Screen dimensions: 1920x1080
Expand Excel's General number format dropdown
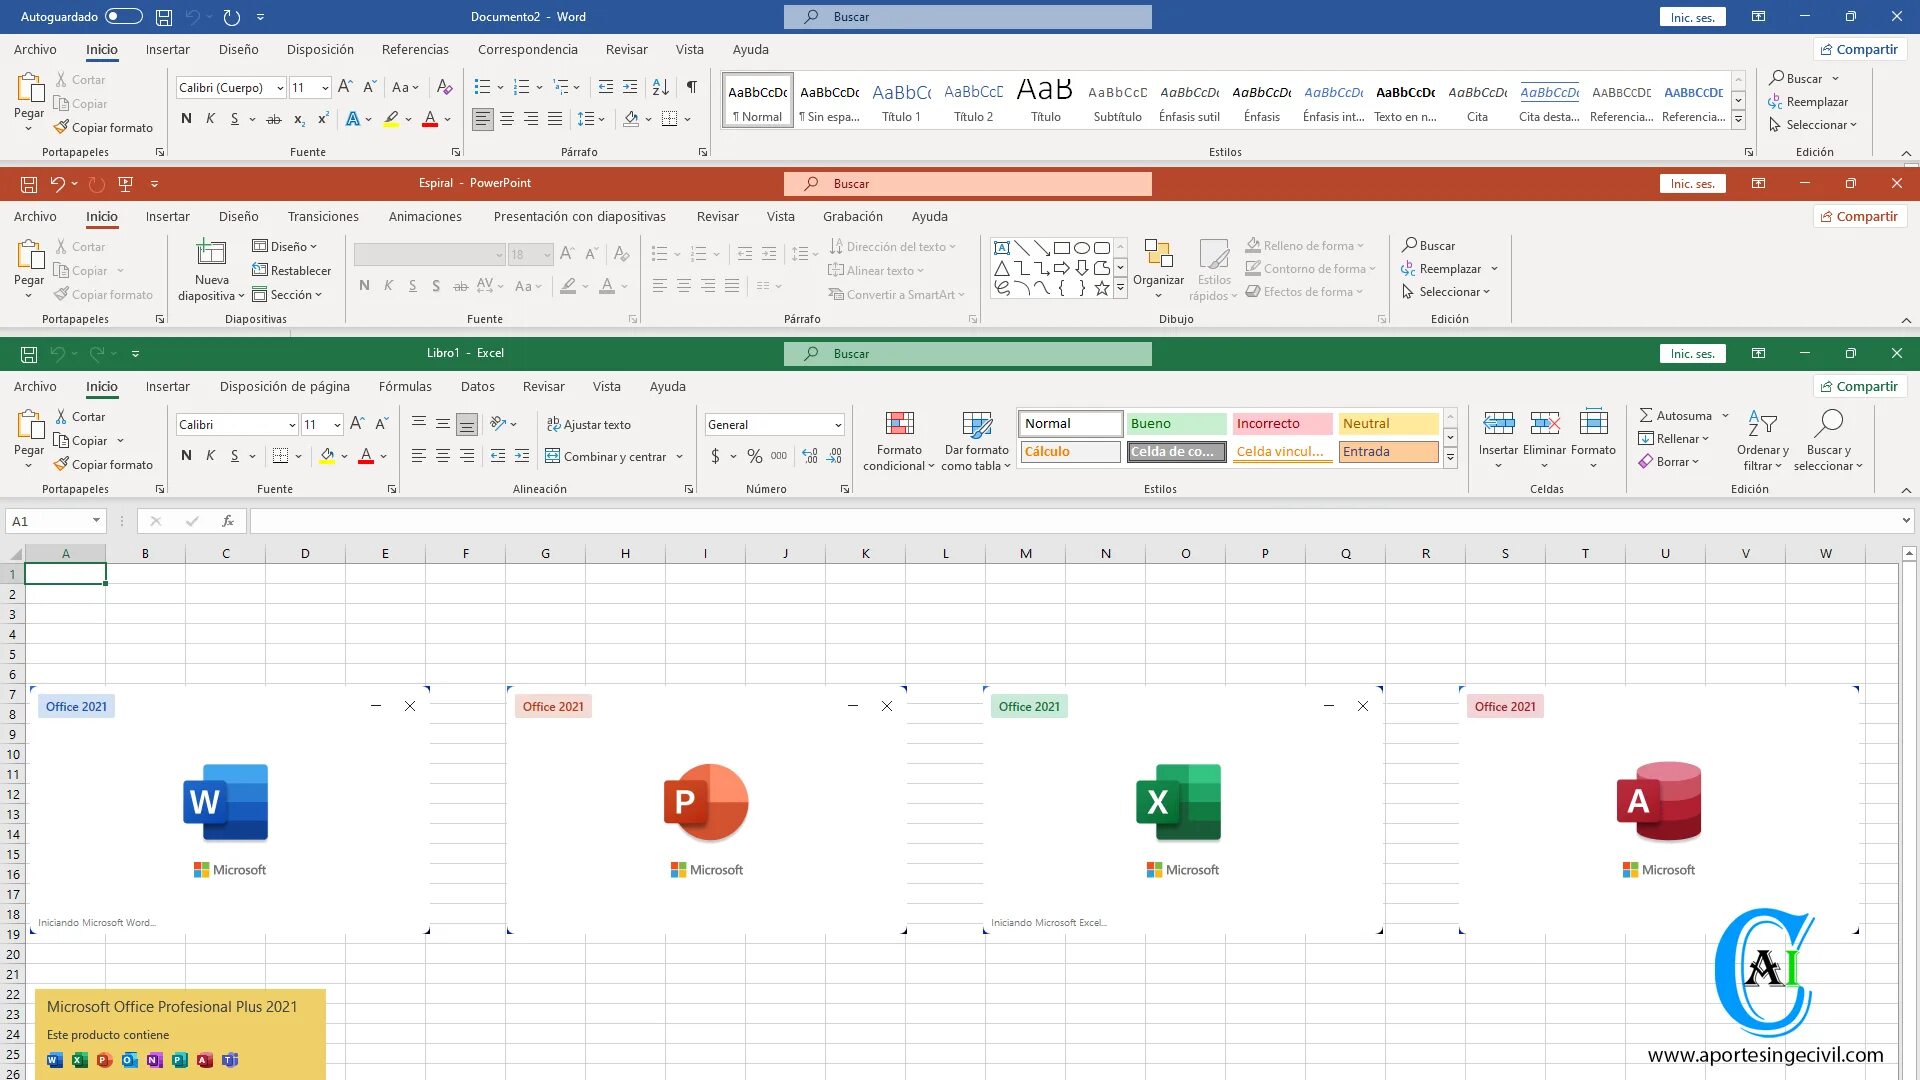click(837, 425)
